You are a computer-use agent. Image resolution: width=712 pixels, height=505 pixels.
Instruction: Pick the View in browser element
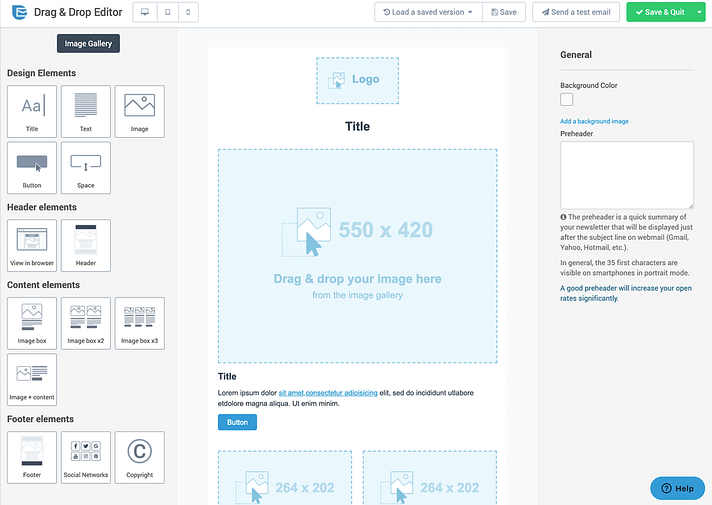(x=32, y=245)
